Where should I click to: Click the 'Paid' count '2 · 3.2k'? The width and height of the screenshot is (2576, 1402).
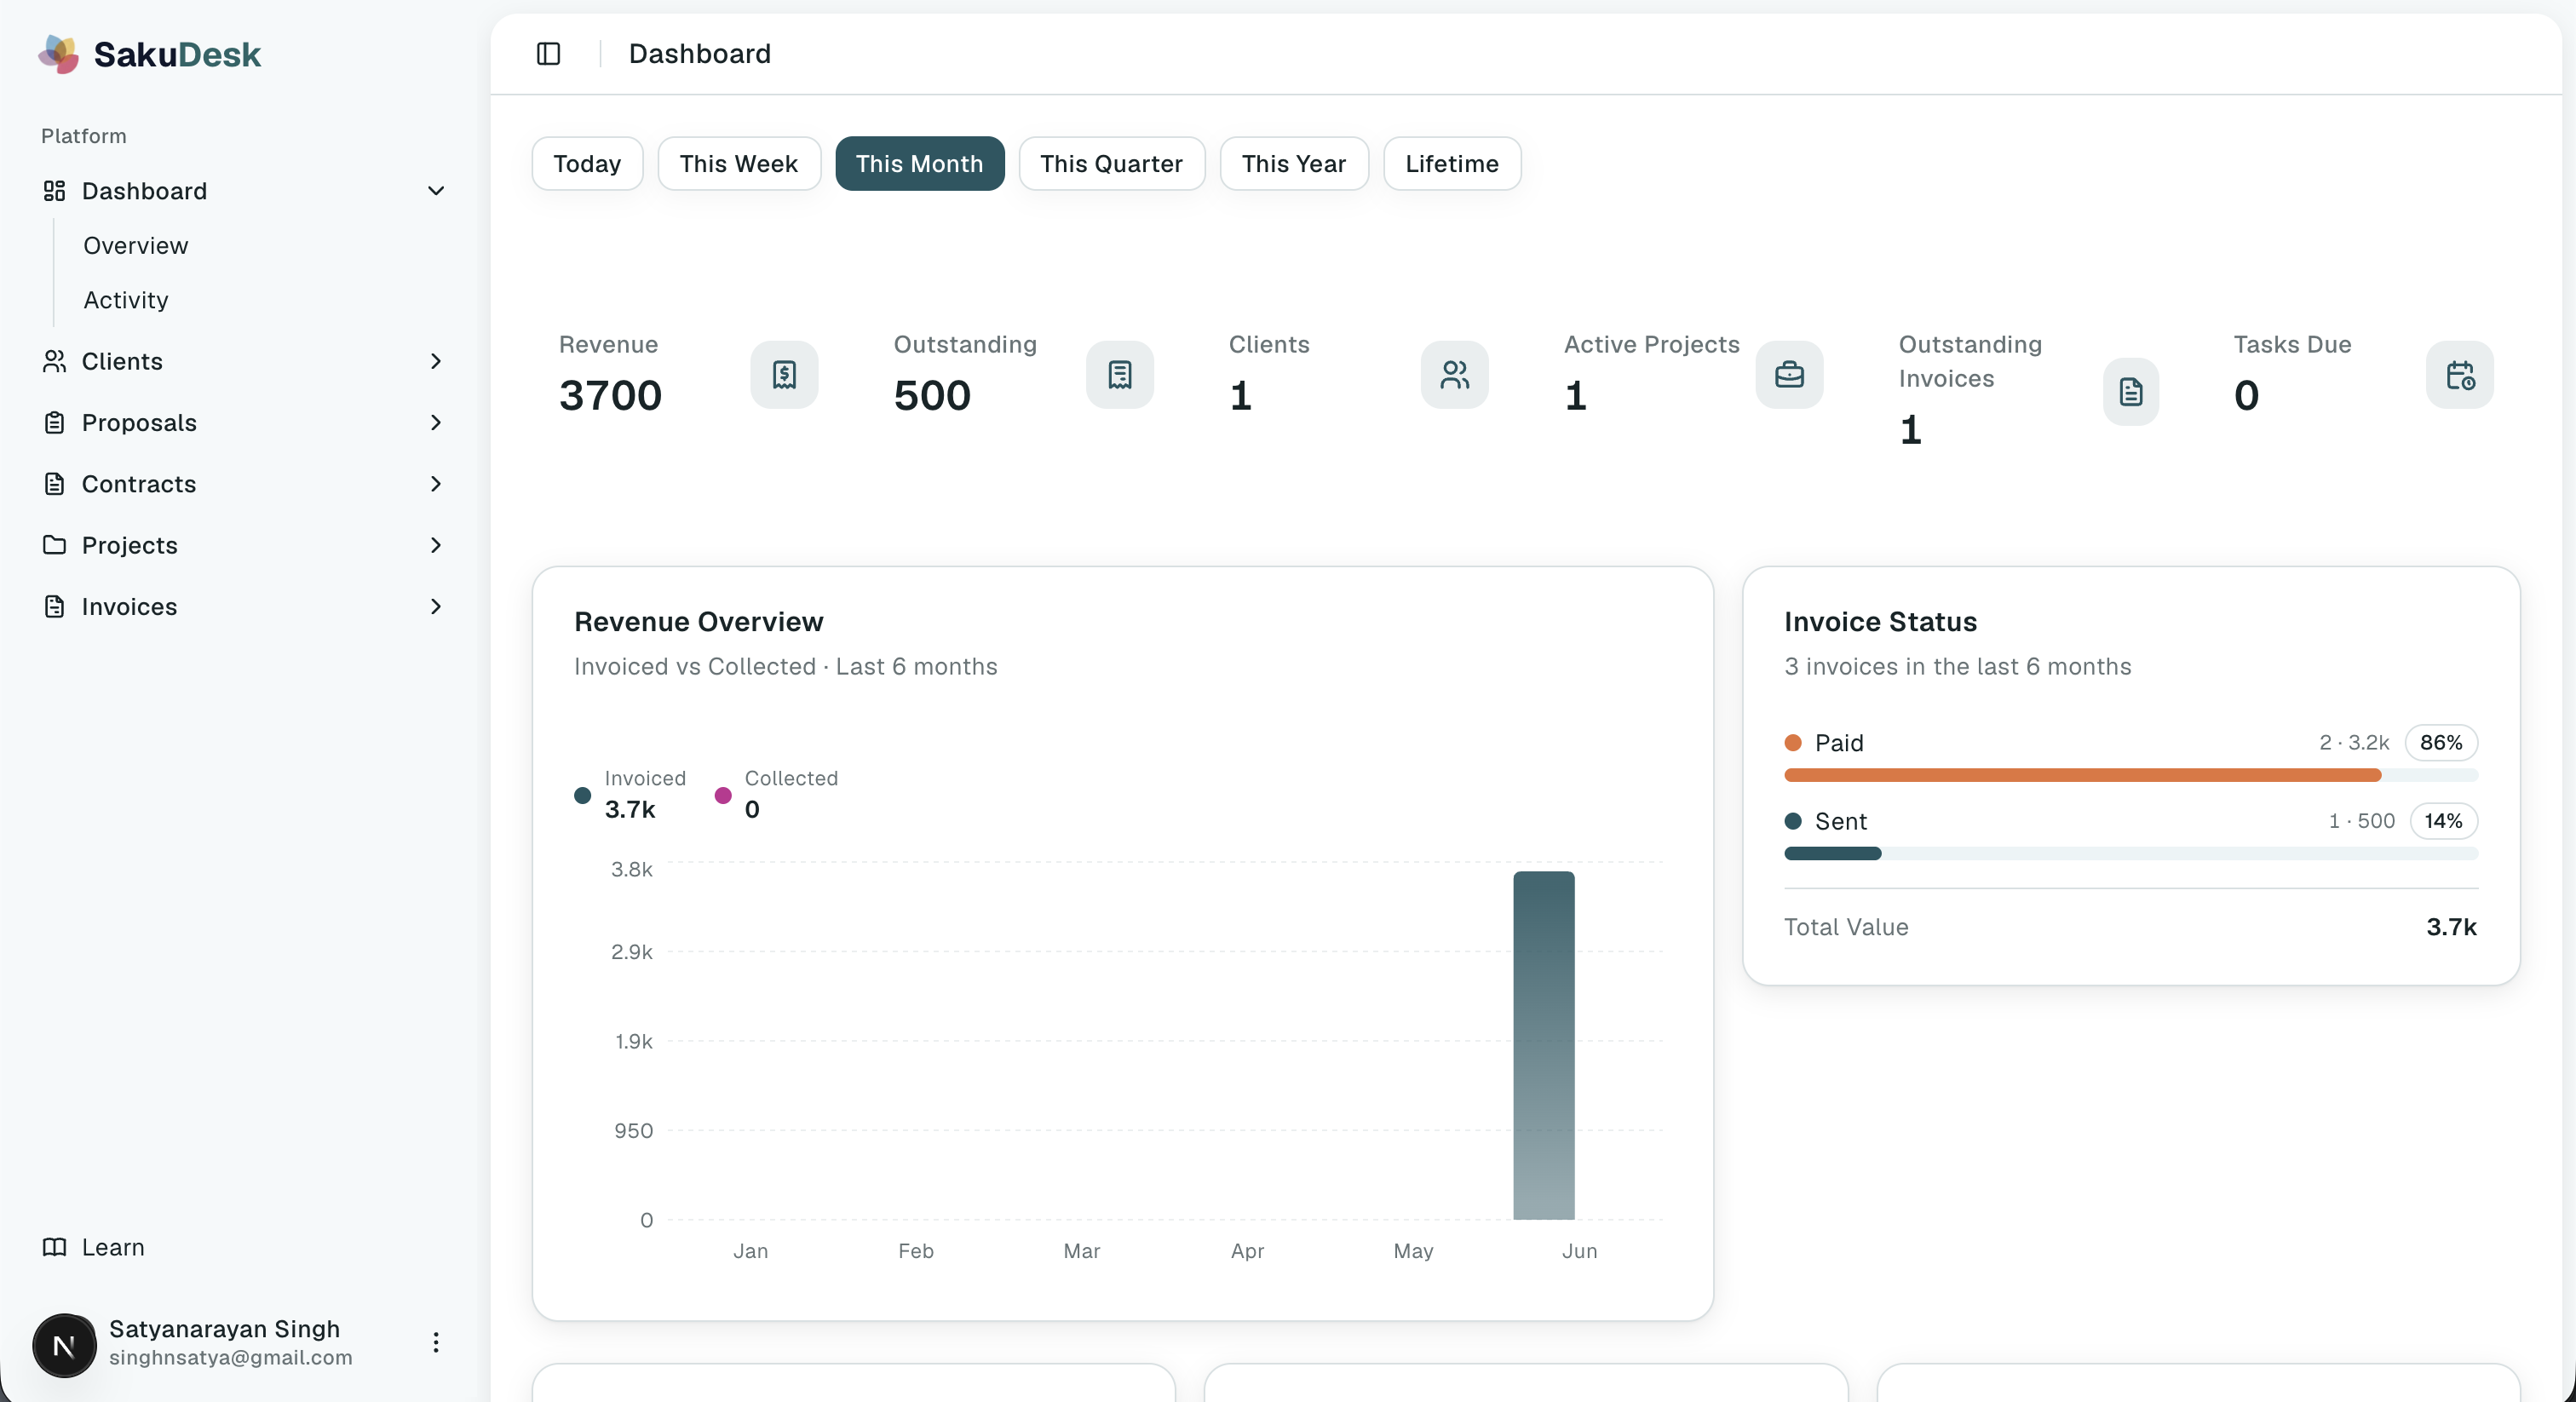pyautogui.click(x=2354, y=743)
